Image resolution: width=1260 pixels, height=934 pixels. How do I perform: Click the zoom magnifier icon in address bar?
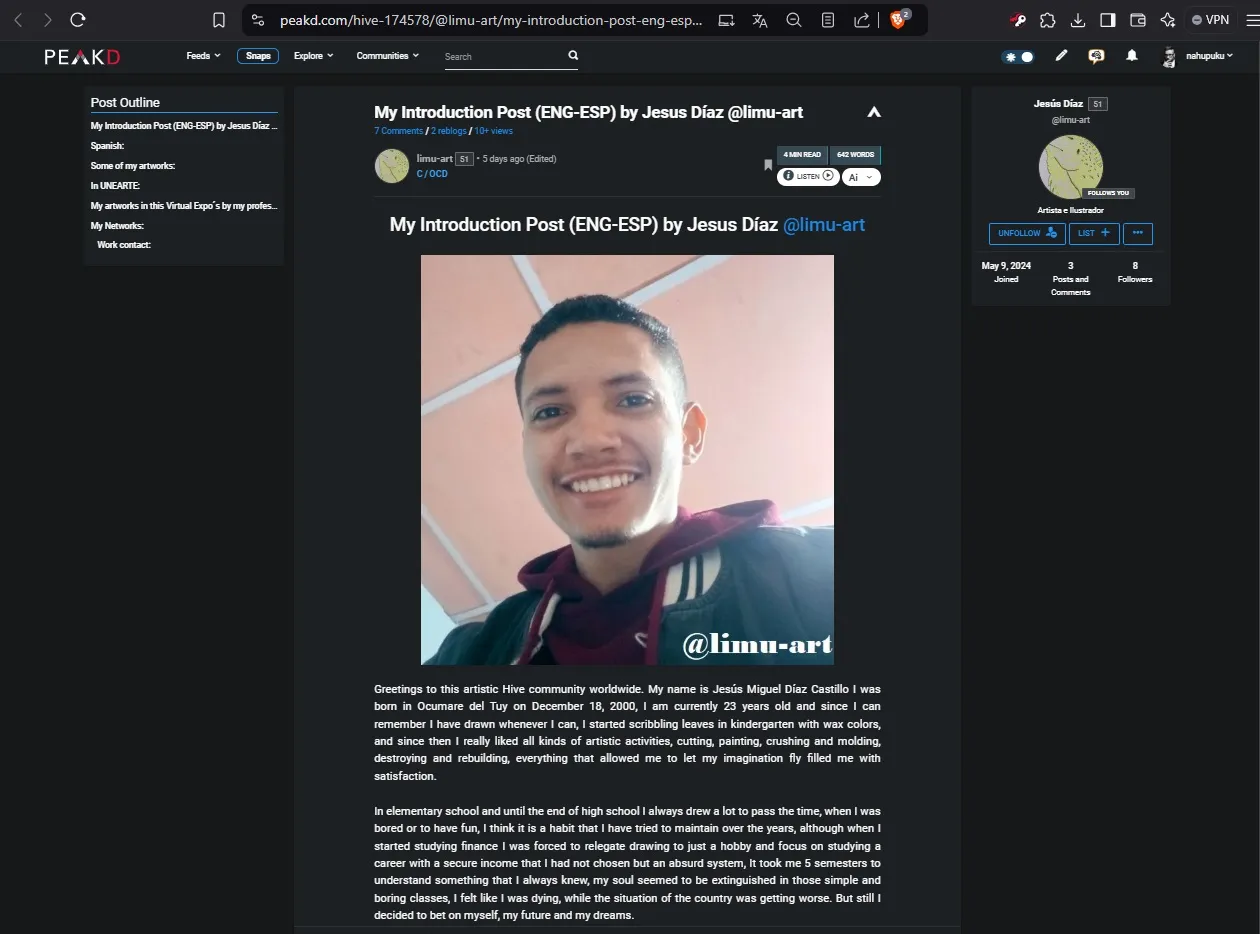coord(794,20)
